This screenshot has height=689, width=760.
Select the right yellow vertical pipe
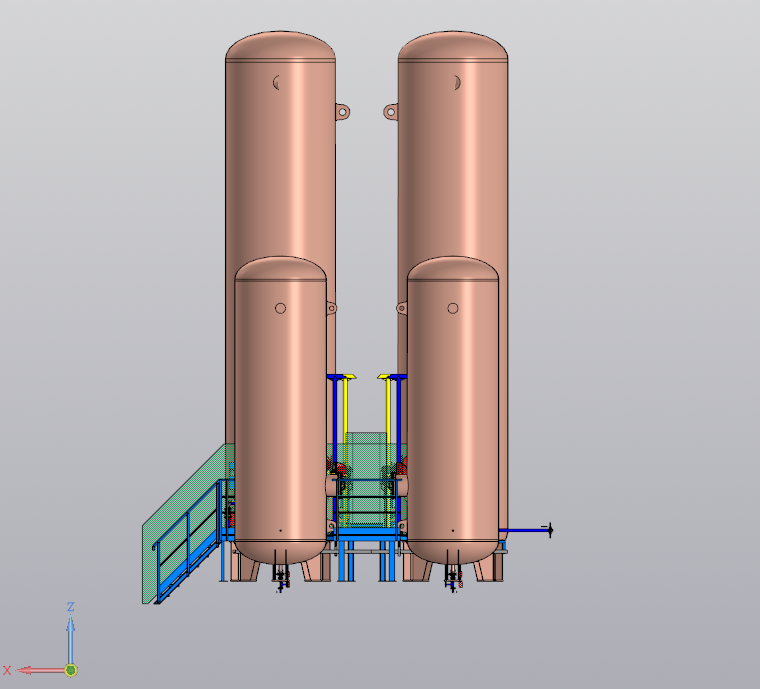click(387, 410)
